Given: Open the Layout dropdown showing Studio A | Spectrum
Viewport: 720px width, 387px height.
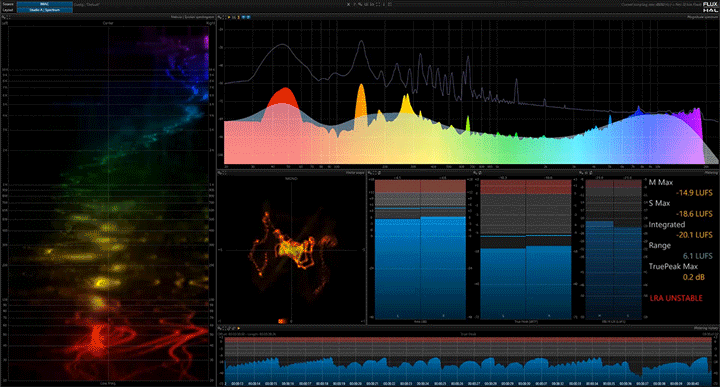Looking at the screenshot, I should pyautogui.click(x=45, y=10).
